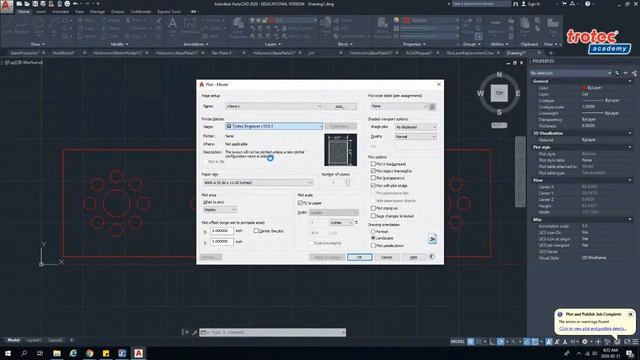Viewport: 640px width, 360px height.
Task: Open the What to plot dropdown
Action: pos(220,209)
